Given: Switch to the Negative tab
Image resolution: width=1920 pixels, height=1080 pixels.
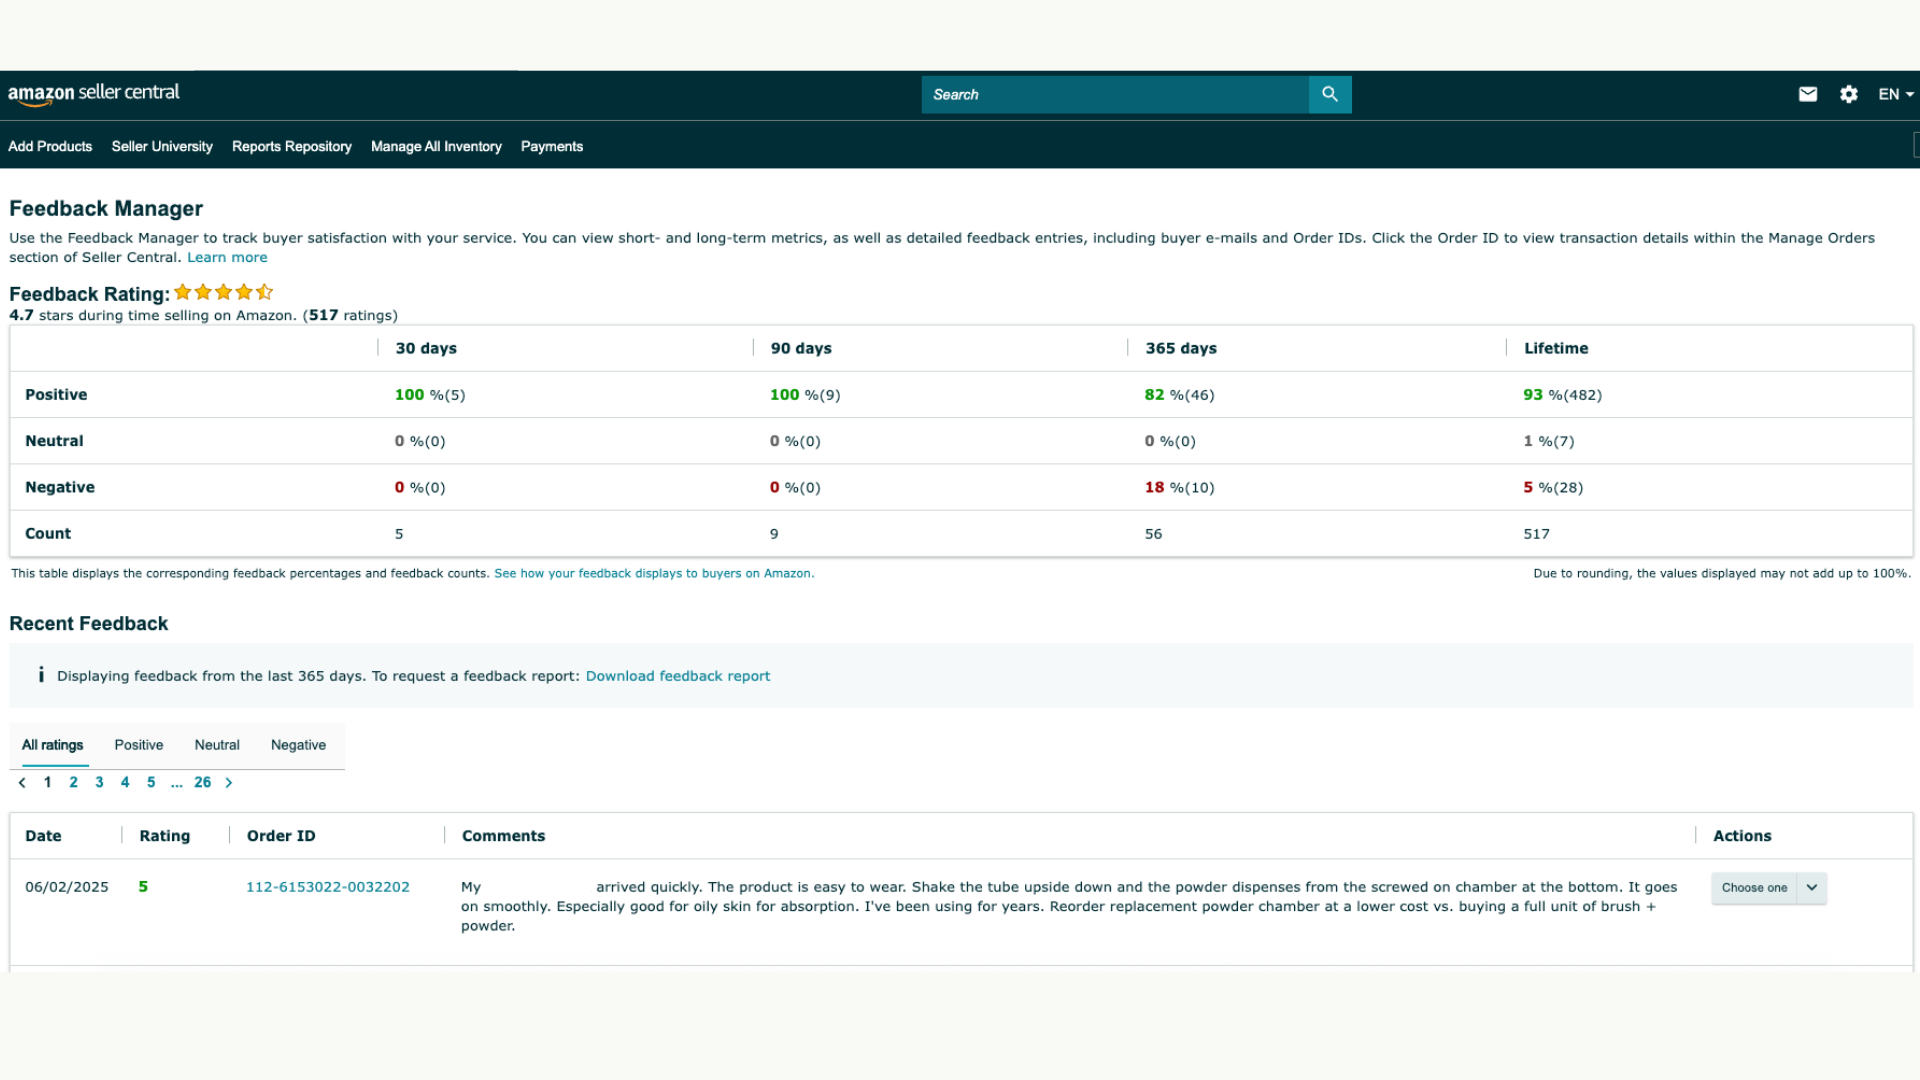Looking at the screenshot, I should point(298,745).
